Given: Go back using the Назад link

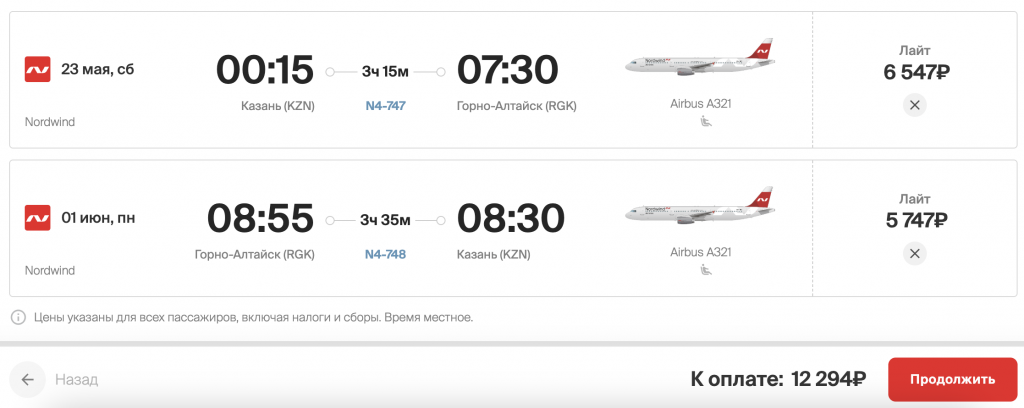Looking at the screenshot, I should point(76,380).
